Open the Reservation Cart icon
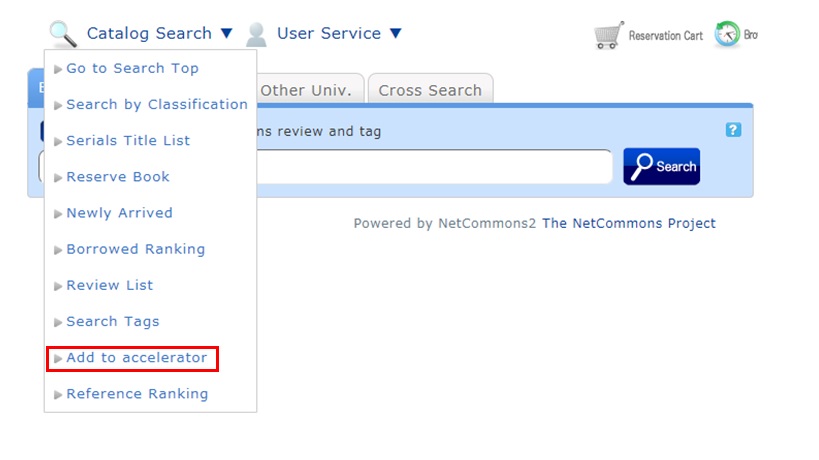 (608, 35)
